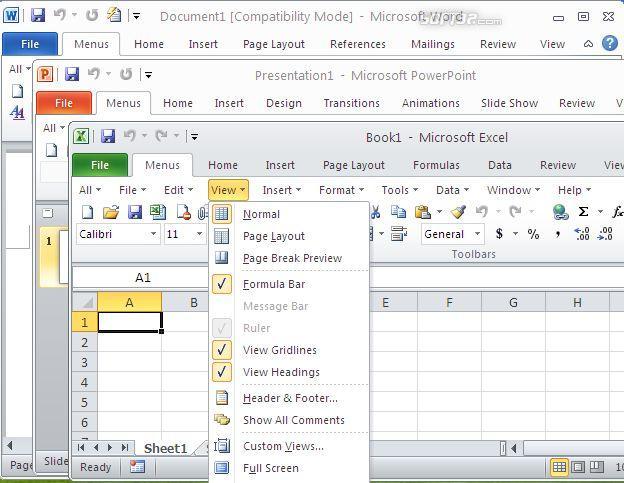The image size is (624, 483).
Task: Open the Window dropdown menu in Excel
Action: pyautogui.click(x=513, y=190)
